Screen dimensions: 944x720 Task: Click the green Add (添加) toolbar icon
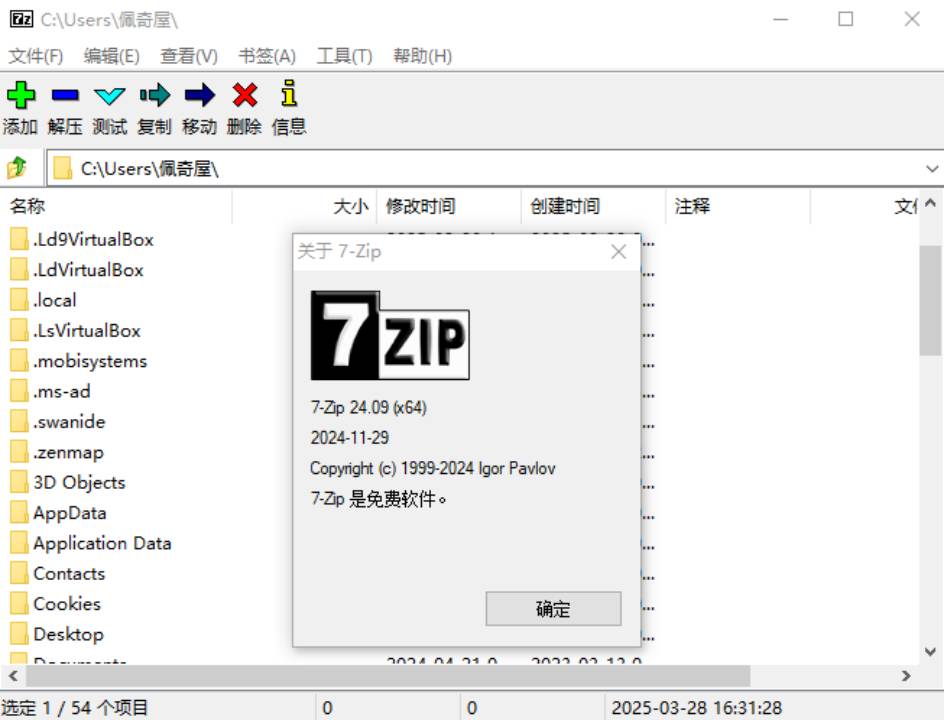pyautogui.click(x=20, y=96)
